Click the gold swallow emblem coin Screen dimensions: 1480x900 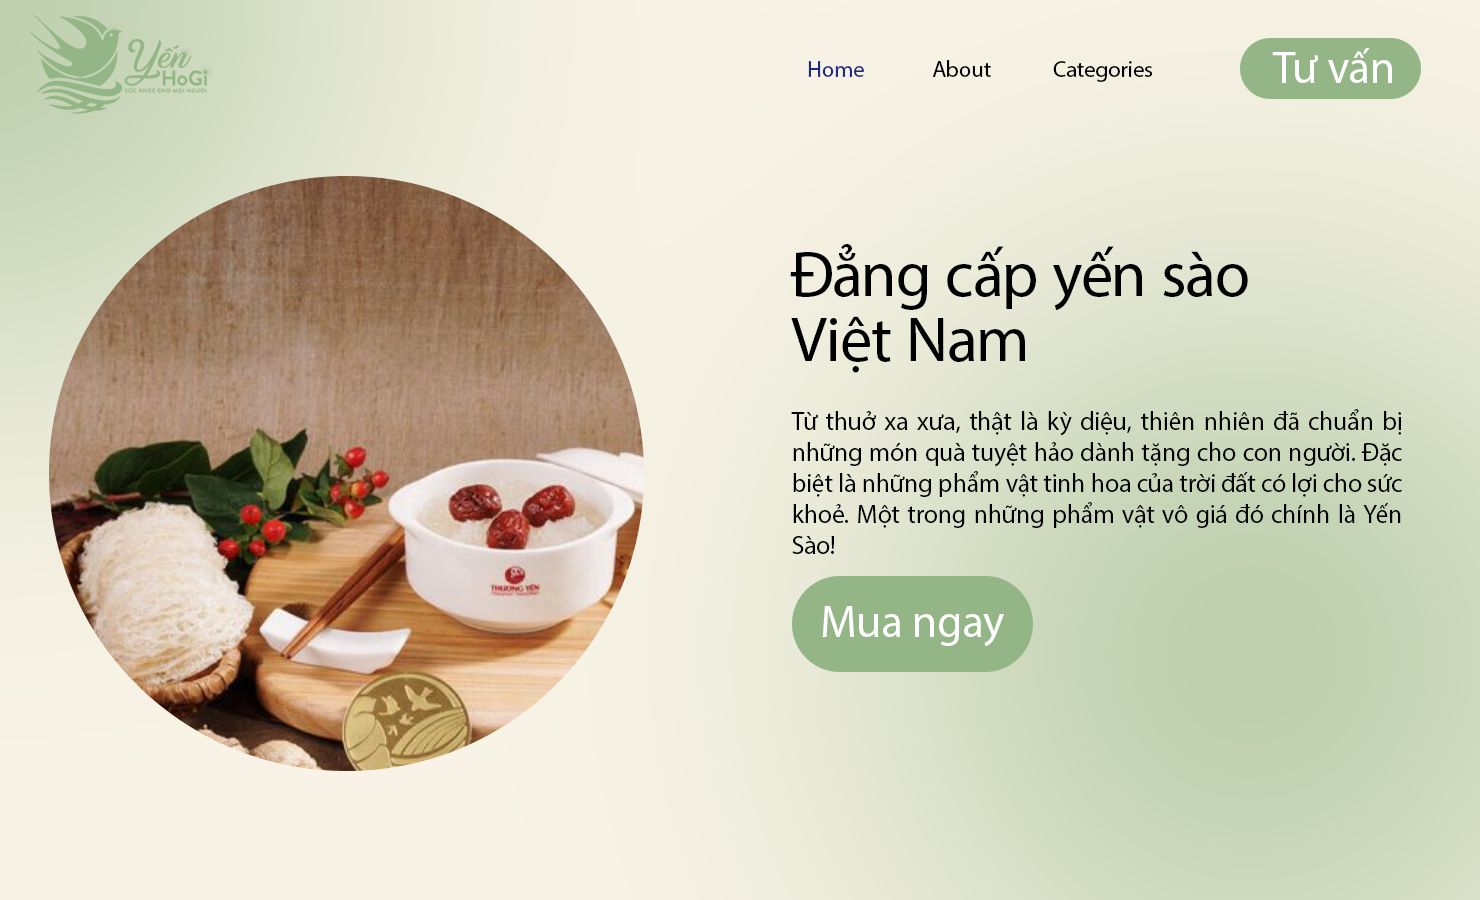point(406,721)
